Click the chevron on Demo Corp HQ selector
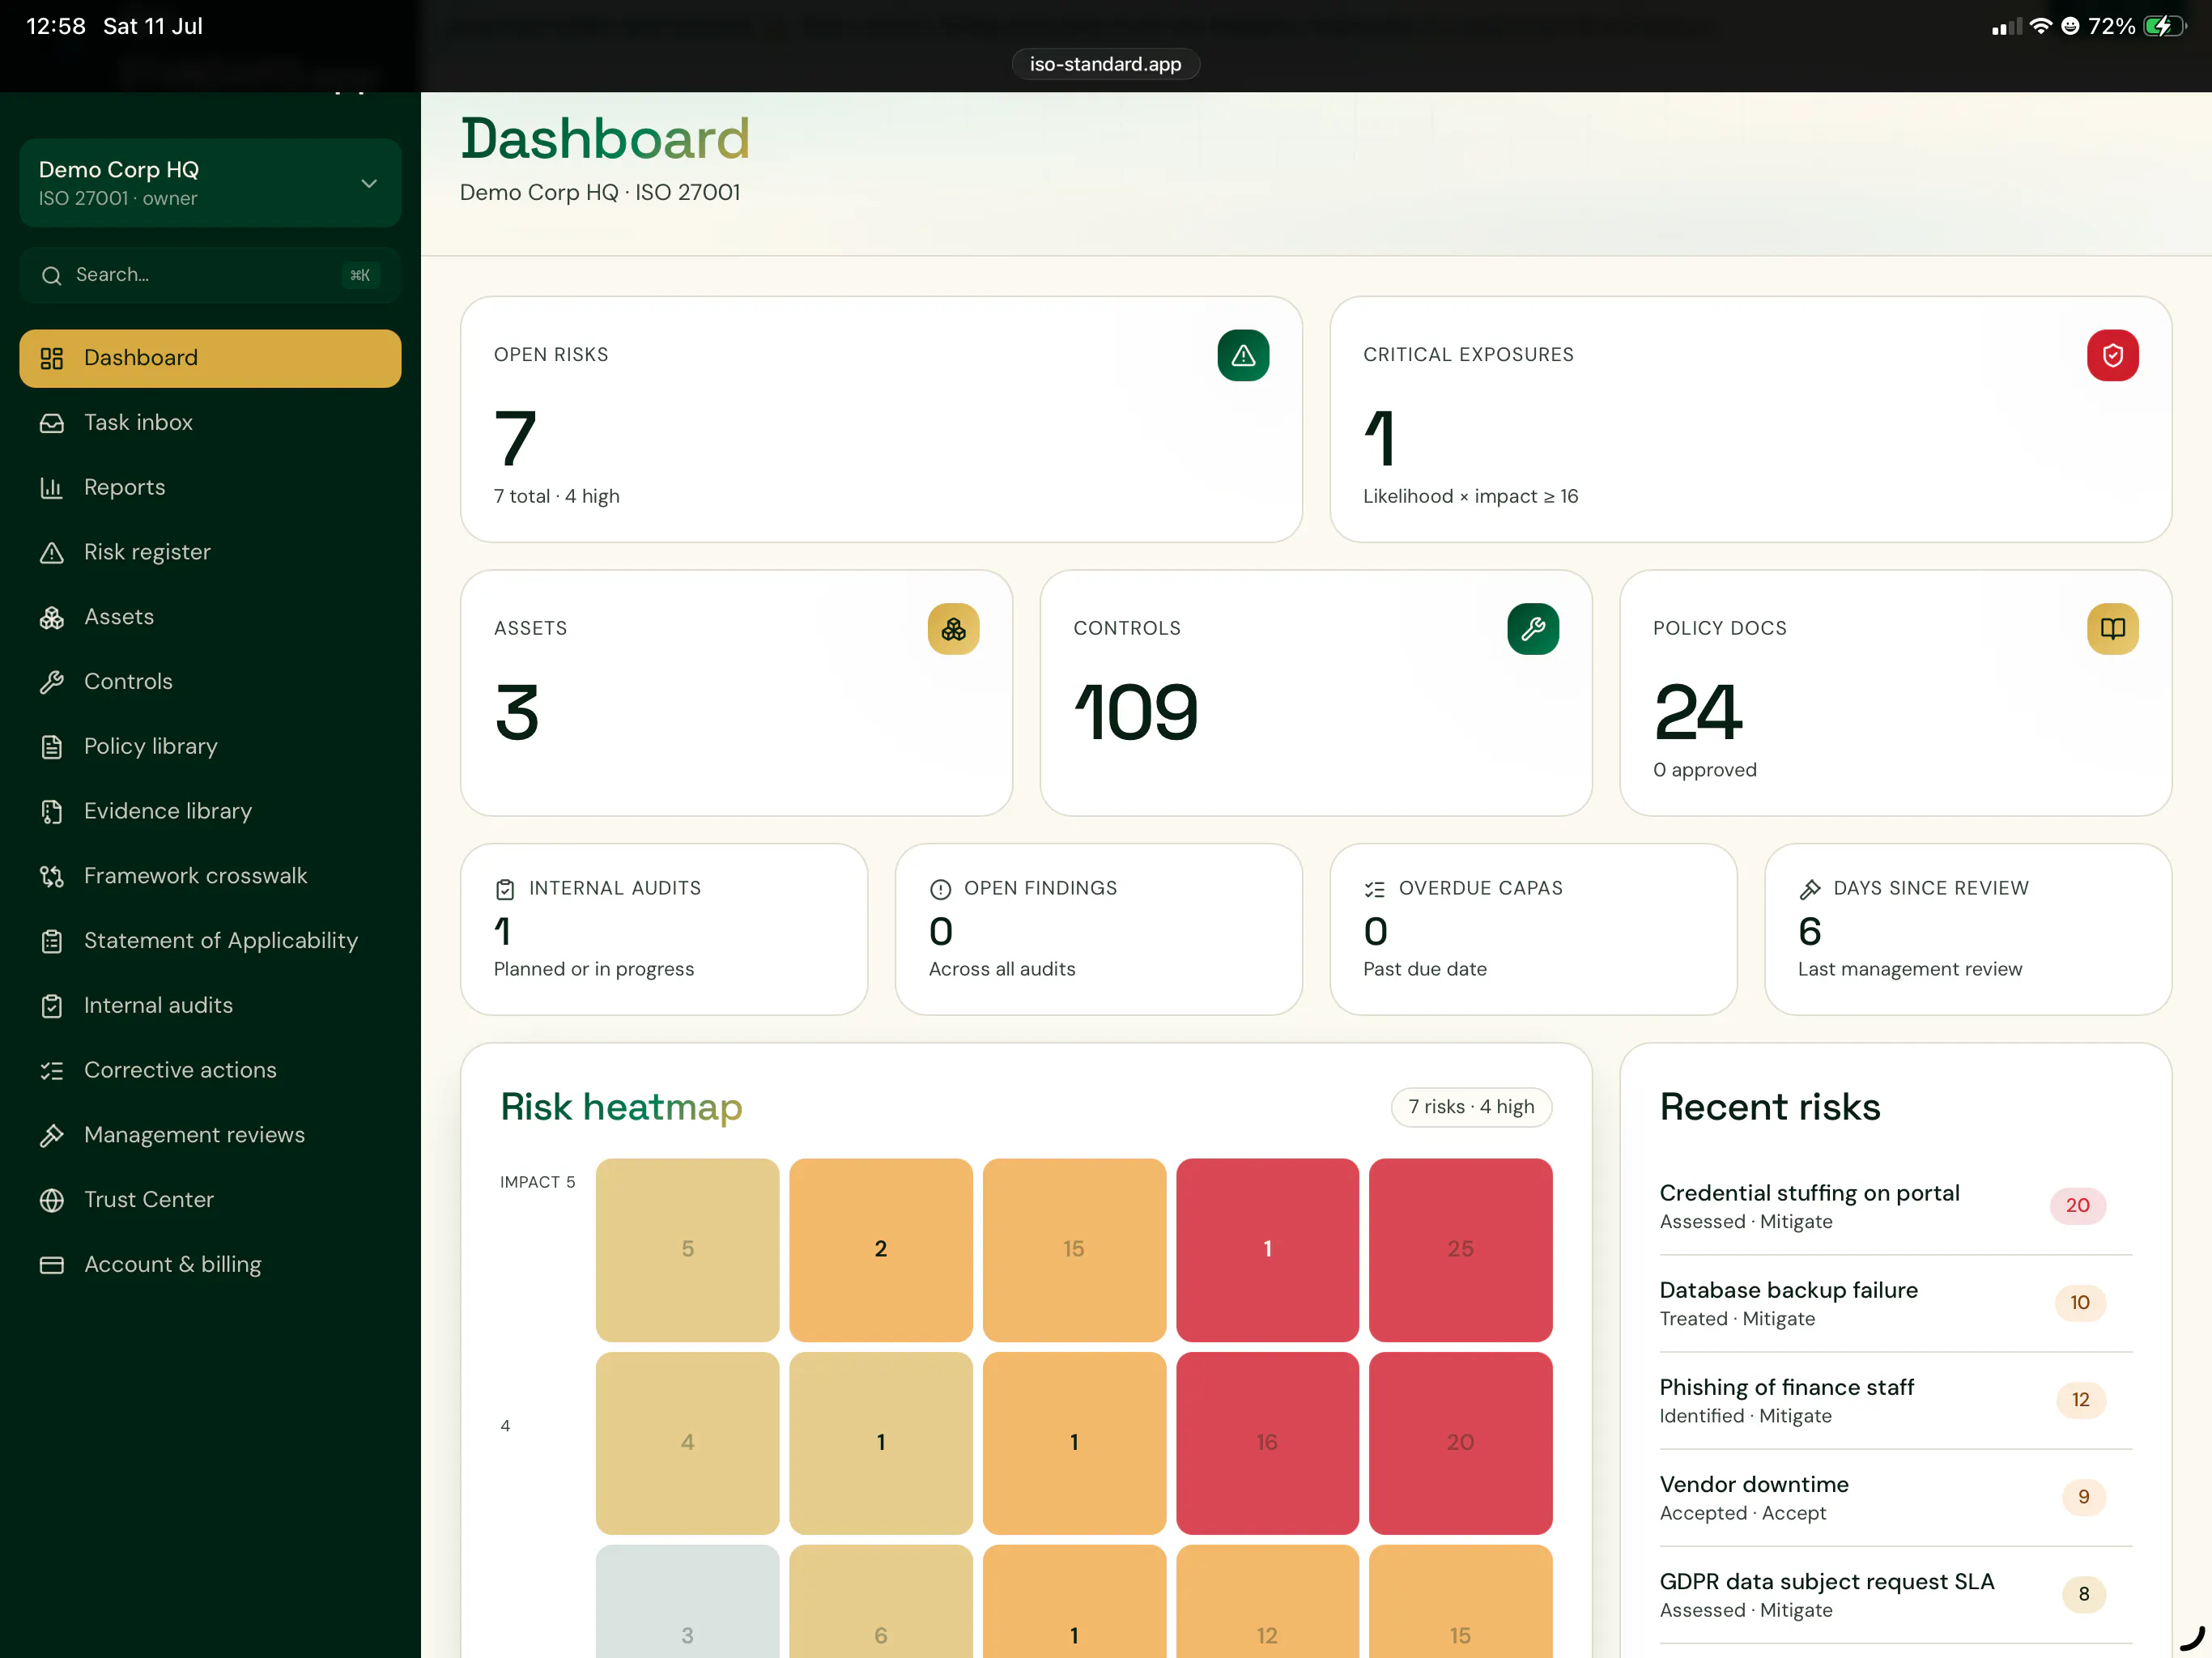 point(369,183)
